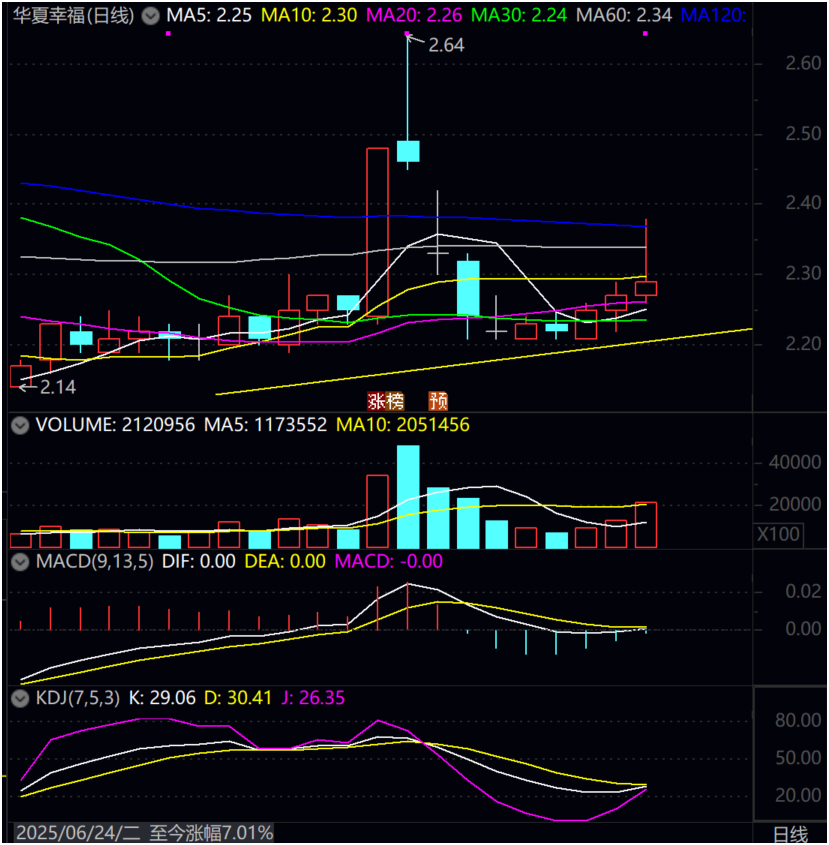Open dropdown next to 华夏幸福(日线) title
The image size is (829, 845).
(x=150, y=16)
